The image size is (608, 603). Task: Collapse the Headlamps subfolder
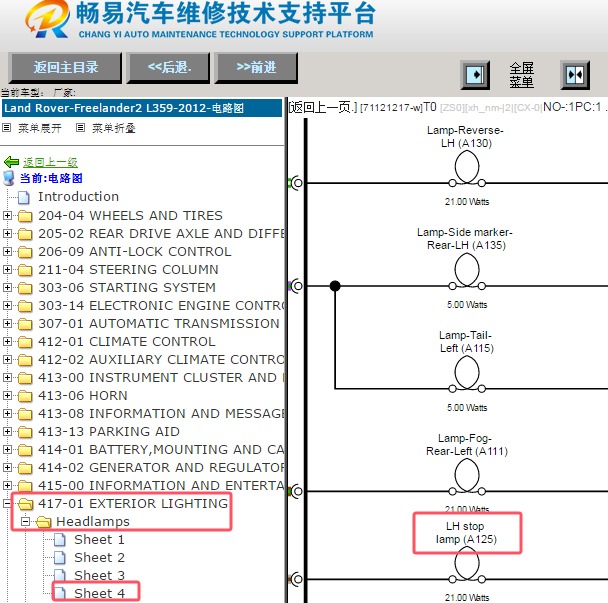[25, 521]
